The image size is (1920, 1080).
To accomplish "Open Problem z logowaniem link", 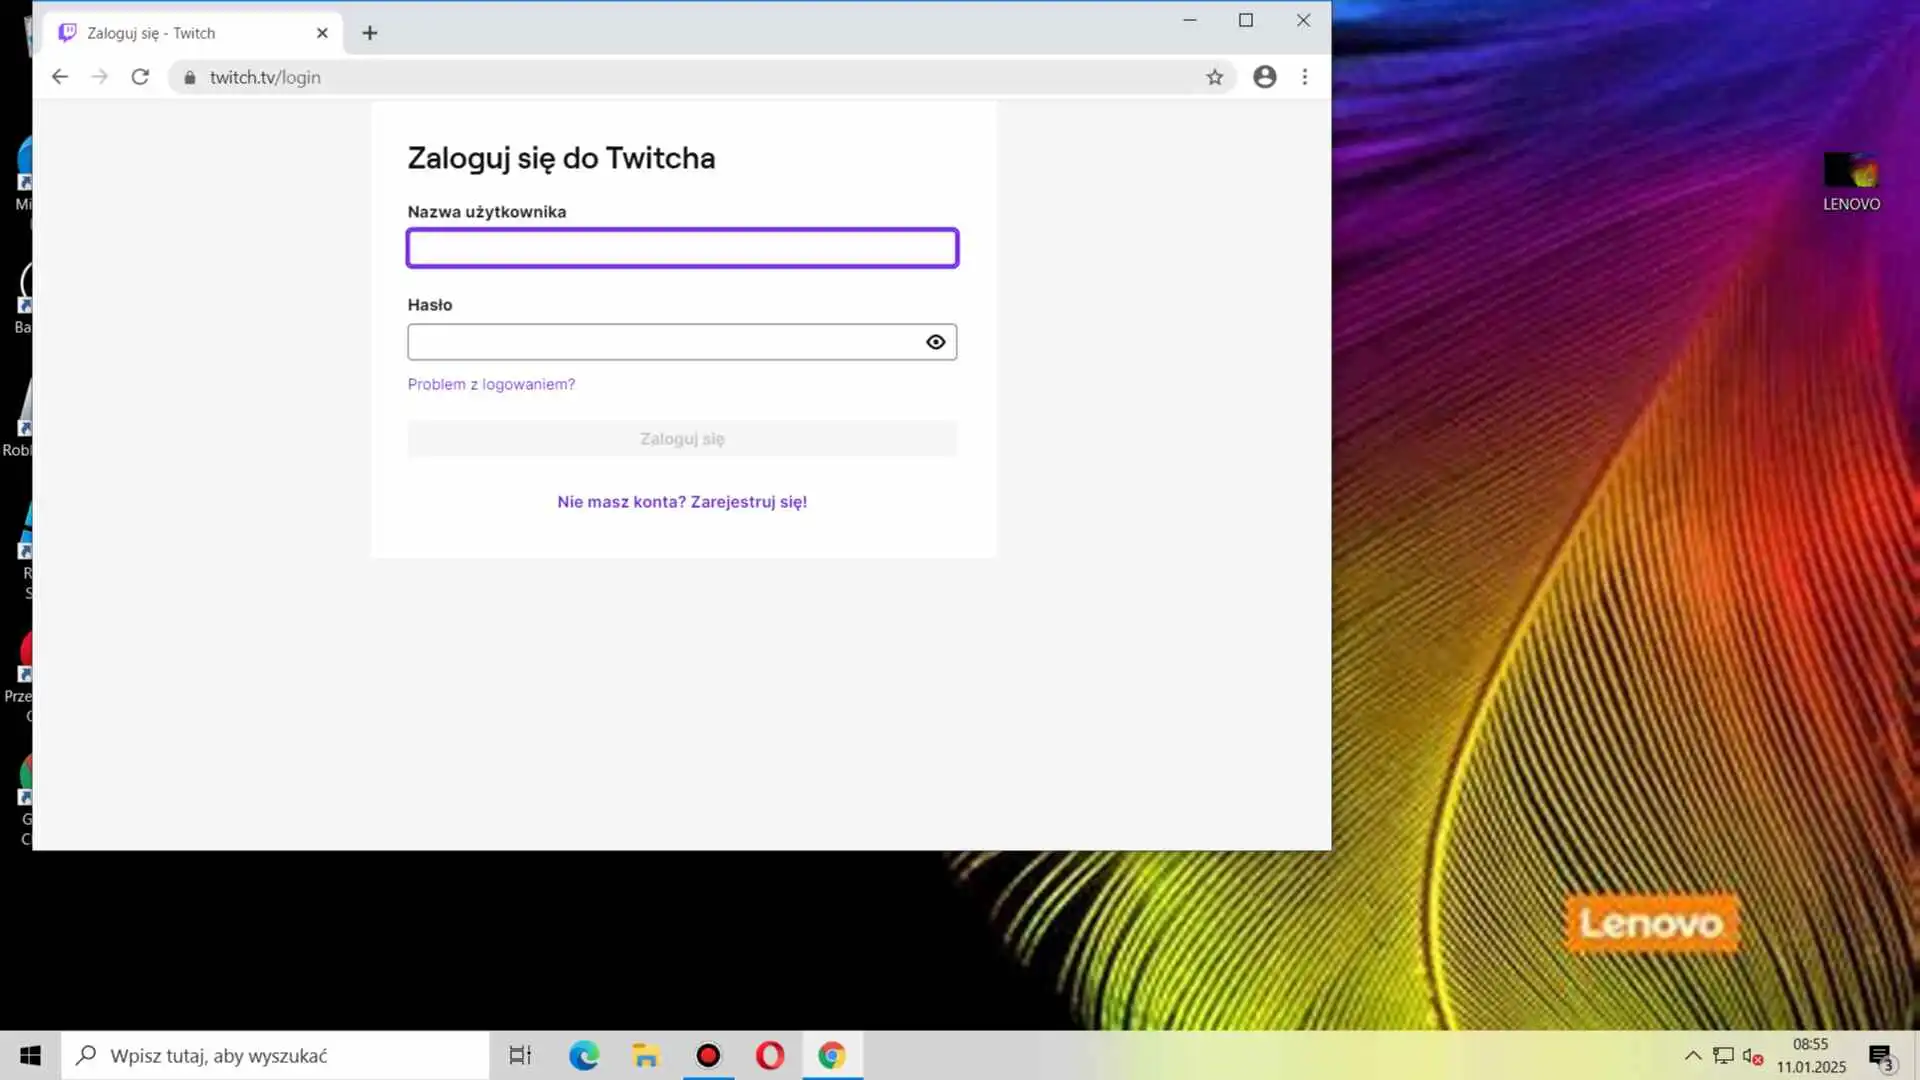I will [x=491, y=384].
